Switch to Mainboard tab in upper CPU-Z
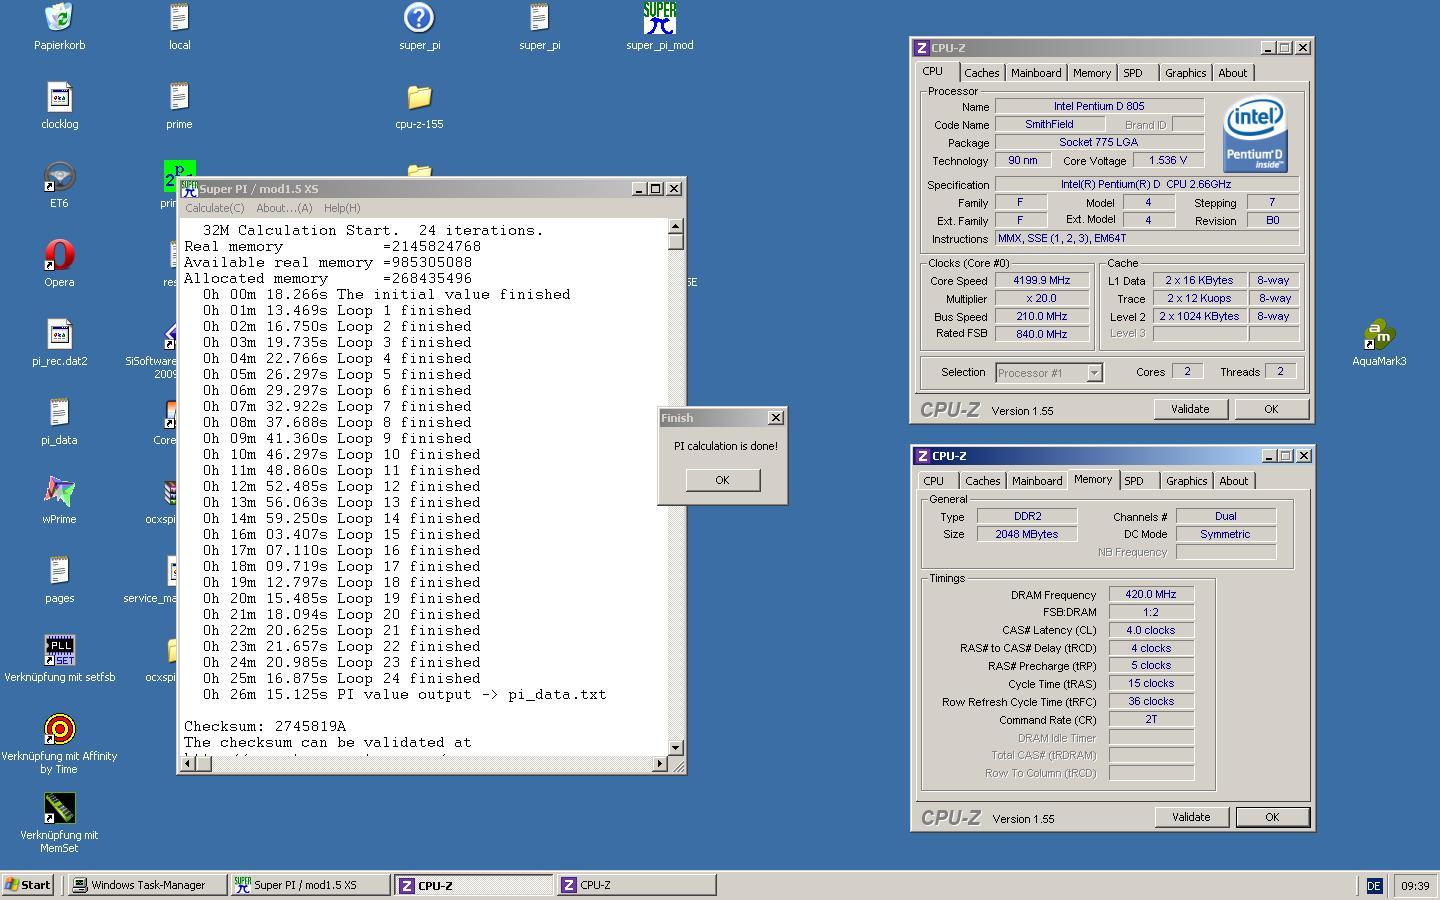The image size is (1440, 900). pyautogui.click(x=1036, y=73)
